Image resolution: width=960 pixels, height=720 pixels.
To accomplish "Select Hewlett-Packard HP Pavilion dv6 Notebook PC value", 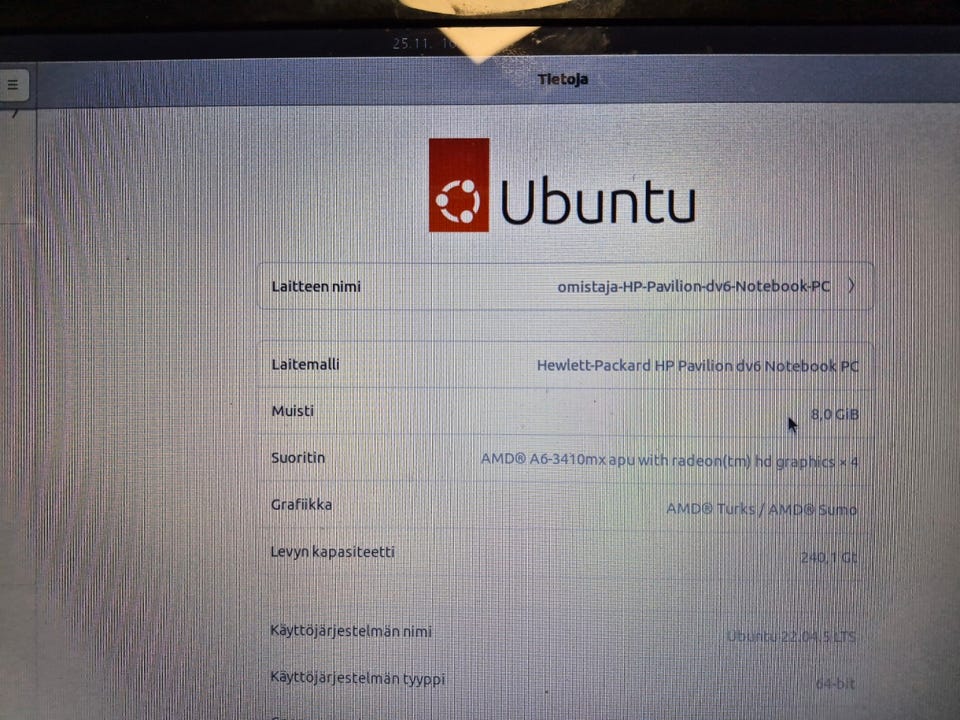I will (697, 366).
